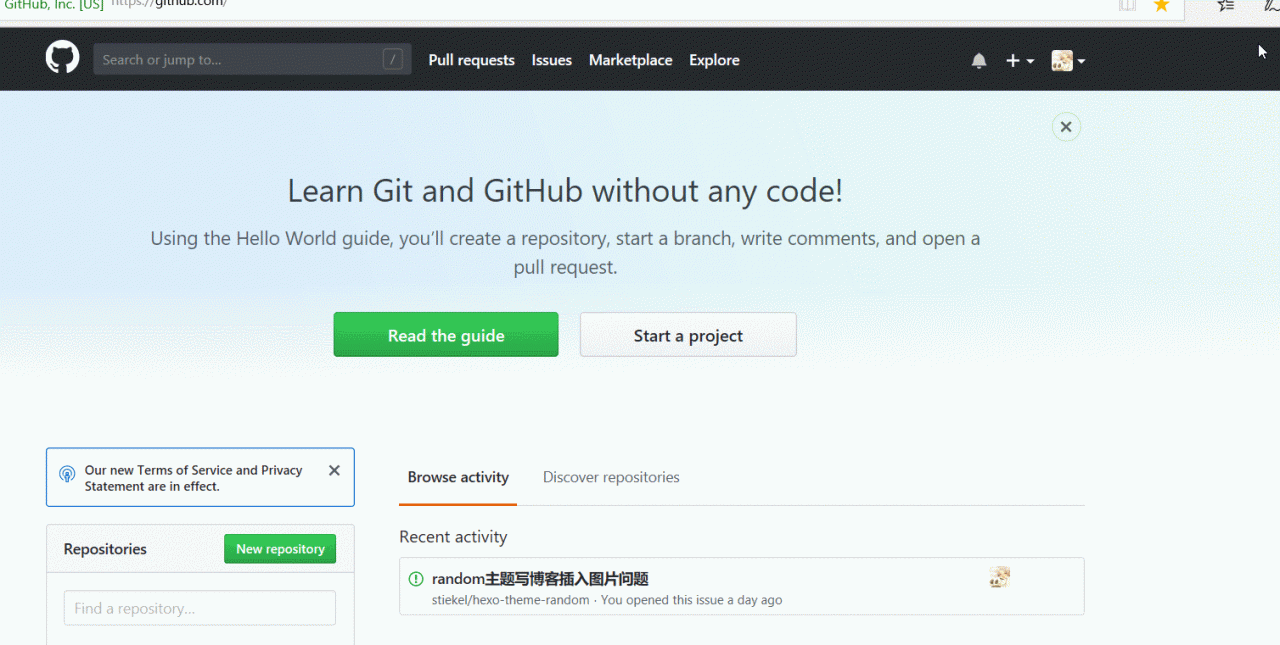Screen dimensions: 1280x645
Task: Click the GitHub octocat logo
Action: 62,58
